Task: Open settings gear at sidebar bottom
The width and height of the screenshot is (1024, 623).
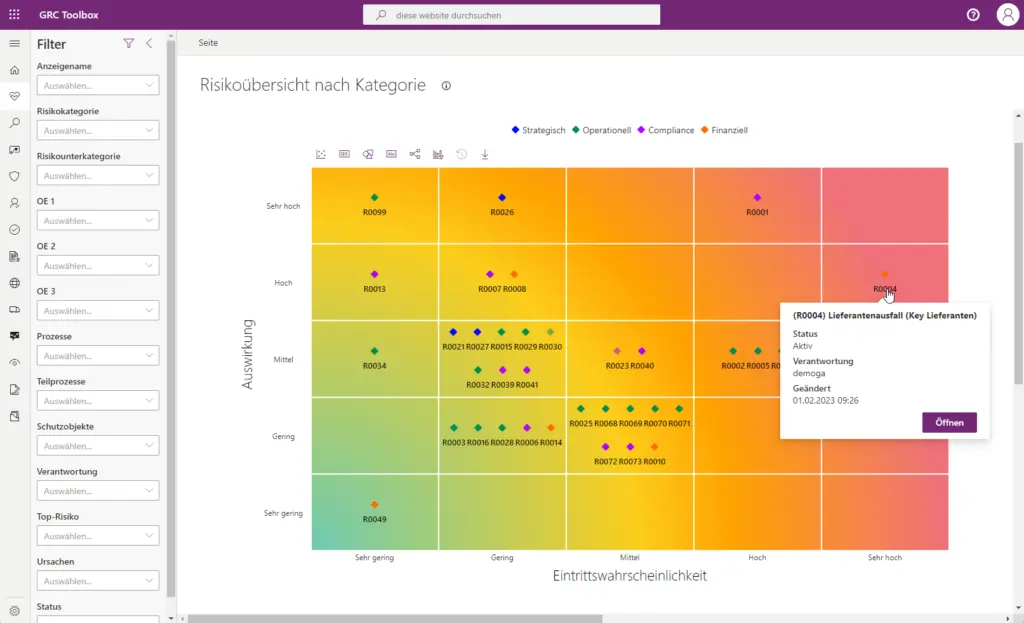Action: [x=14, y=610]
